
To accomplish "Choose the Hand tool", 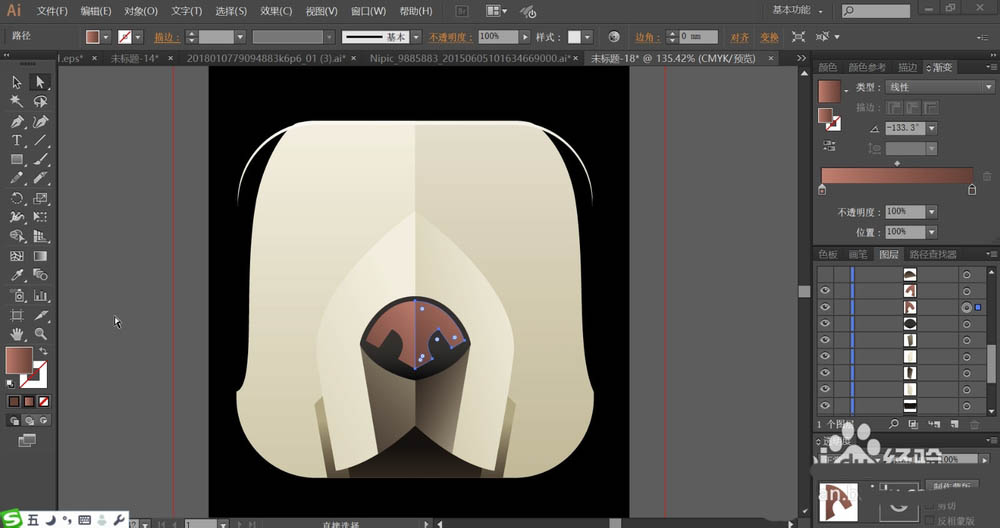I will (x=17, y=333).
